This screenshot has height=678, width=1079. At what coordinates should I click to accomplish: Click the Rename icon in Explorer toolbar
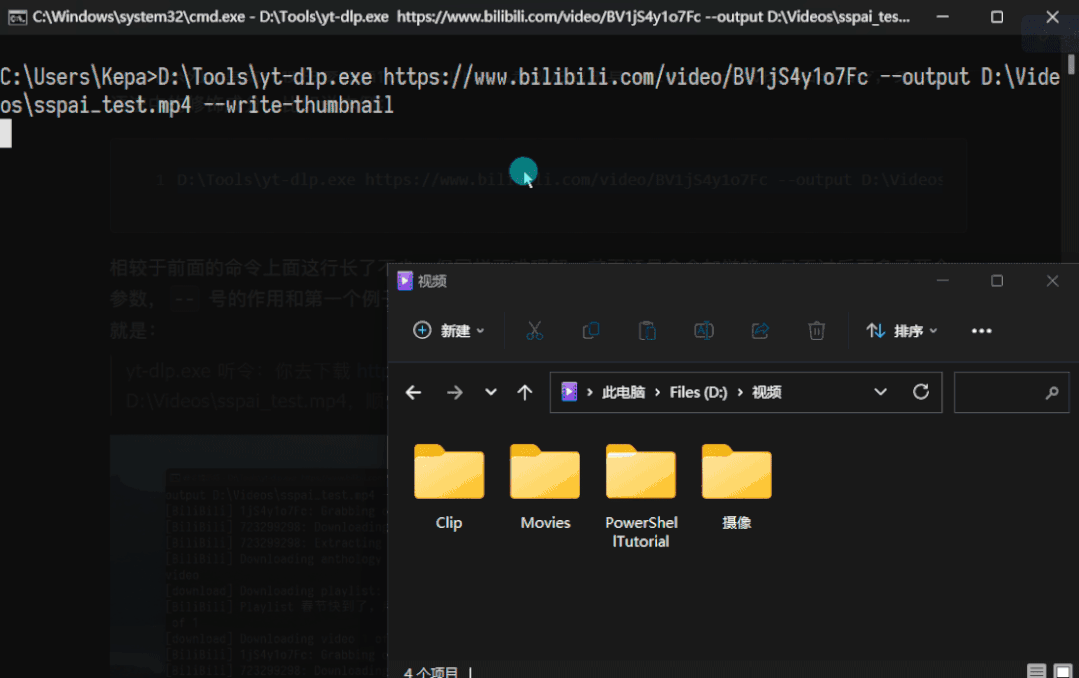coord(703,331)
